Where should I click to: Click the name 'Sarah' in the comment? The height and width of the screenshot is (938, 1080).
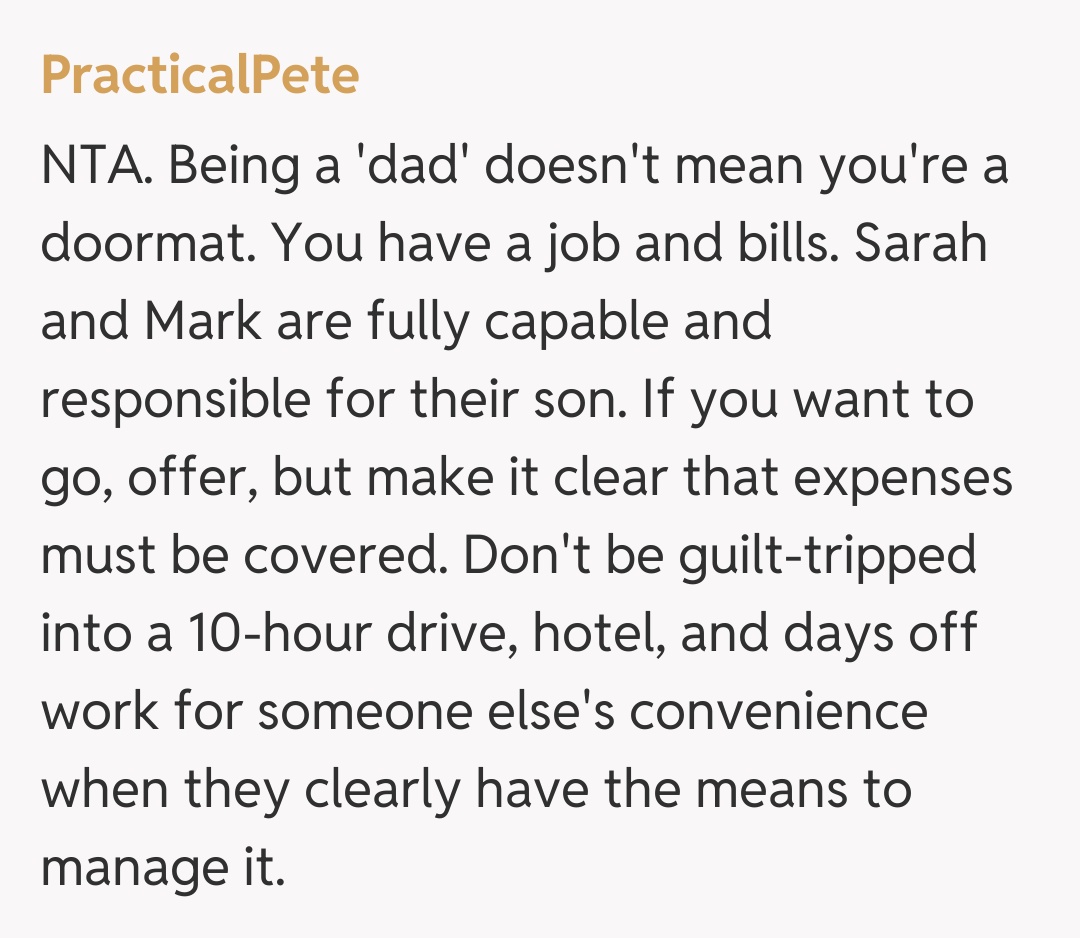click(x=920, y=244)
